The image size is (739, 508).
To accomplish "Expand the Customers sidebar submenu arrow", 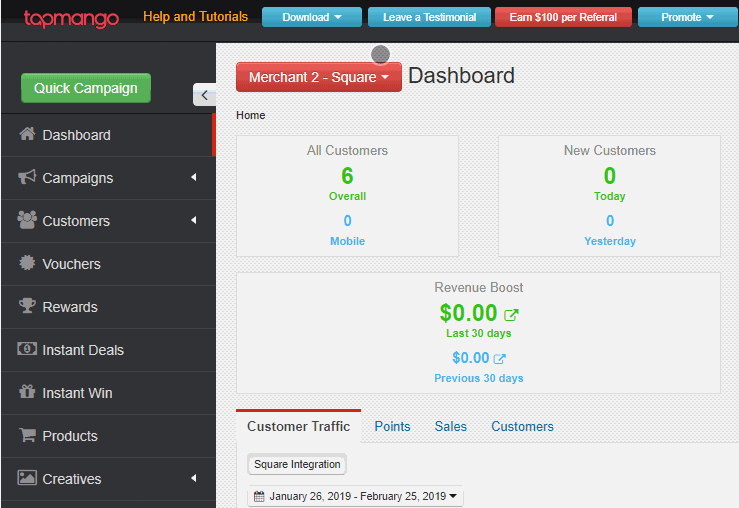I will point(194,220).
